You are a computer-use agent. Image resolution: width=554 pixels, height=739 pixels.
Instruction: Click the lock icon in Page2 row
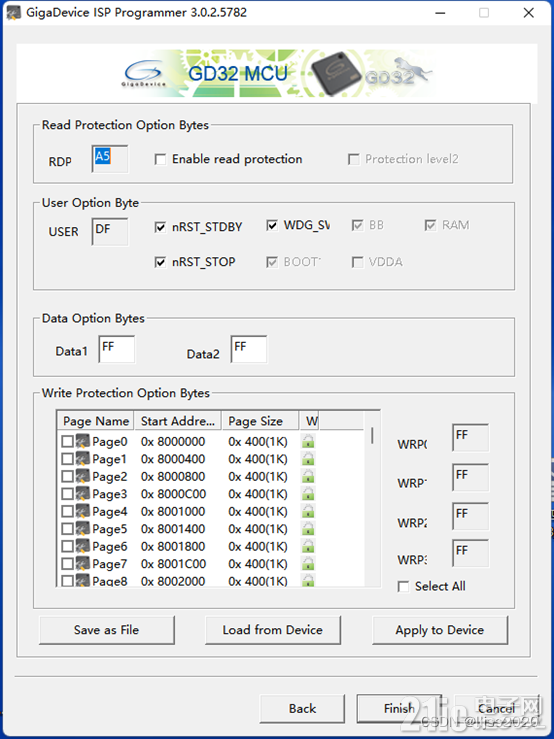tap(308, 476)
